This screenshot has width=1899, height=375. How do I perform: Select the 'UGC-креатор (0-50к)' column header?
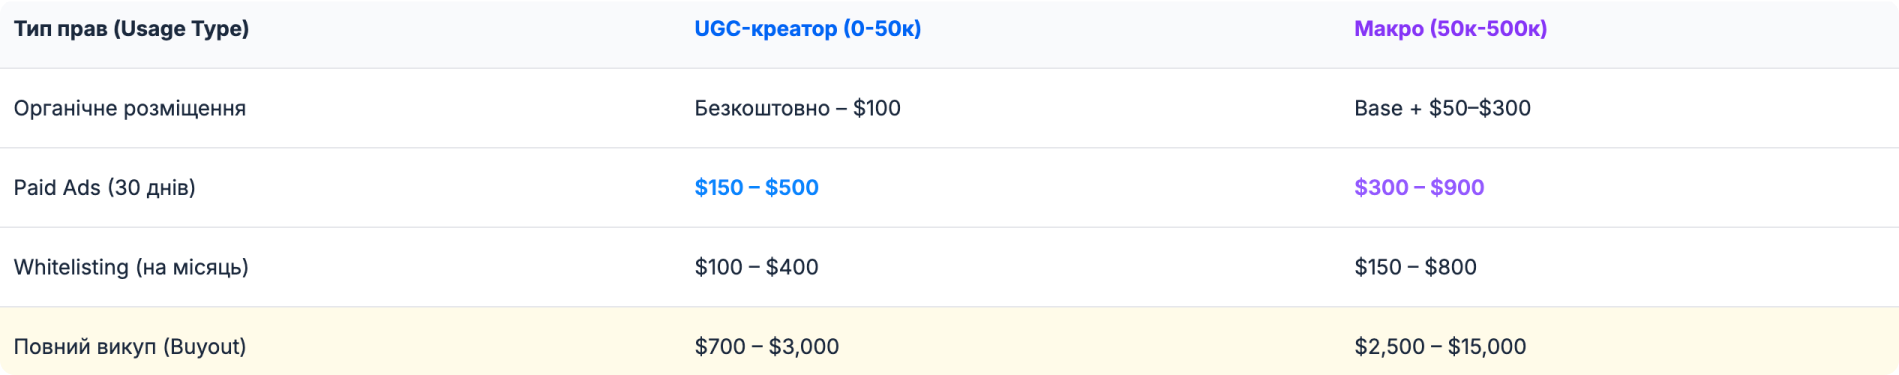[x=808, y=29]
